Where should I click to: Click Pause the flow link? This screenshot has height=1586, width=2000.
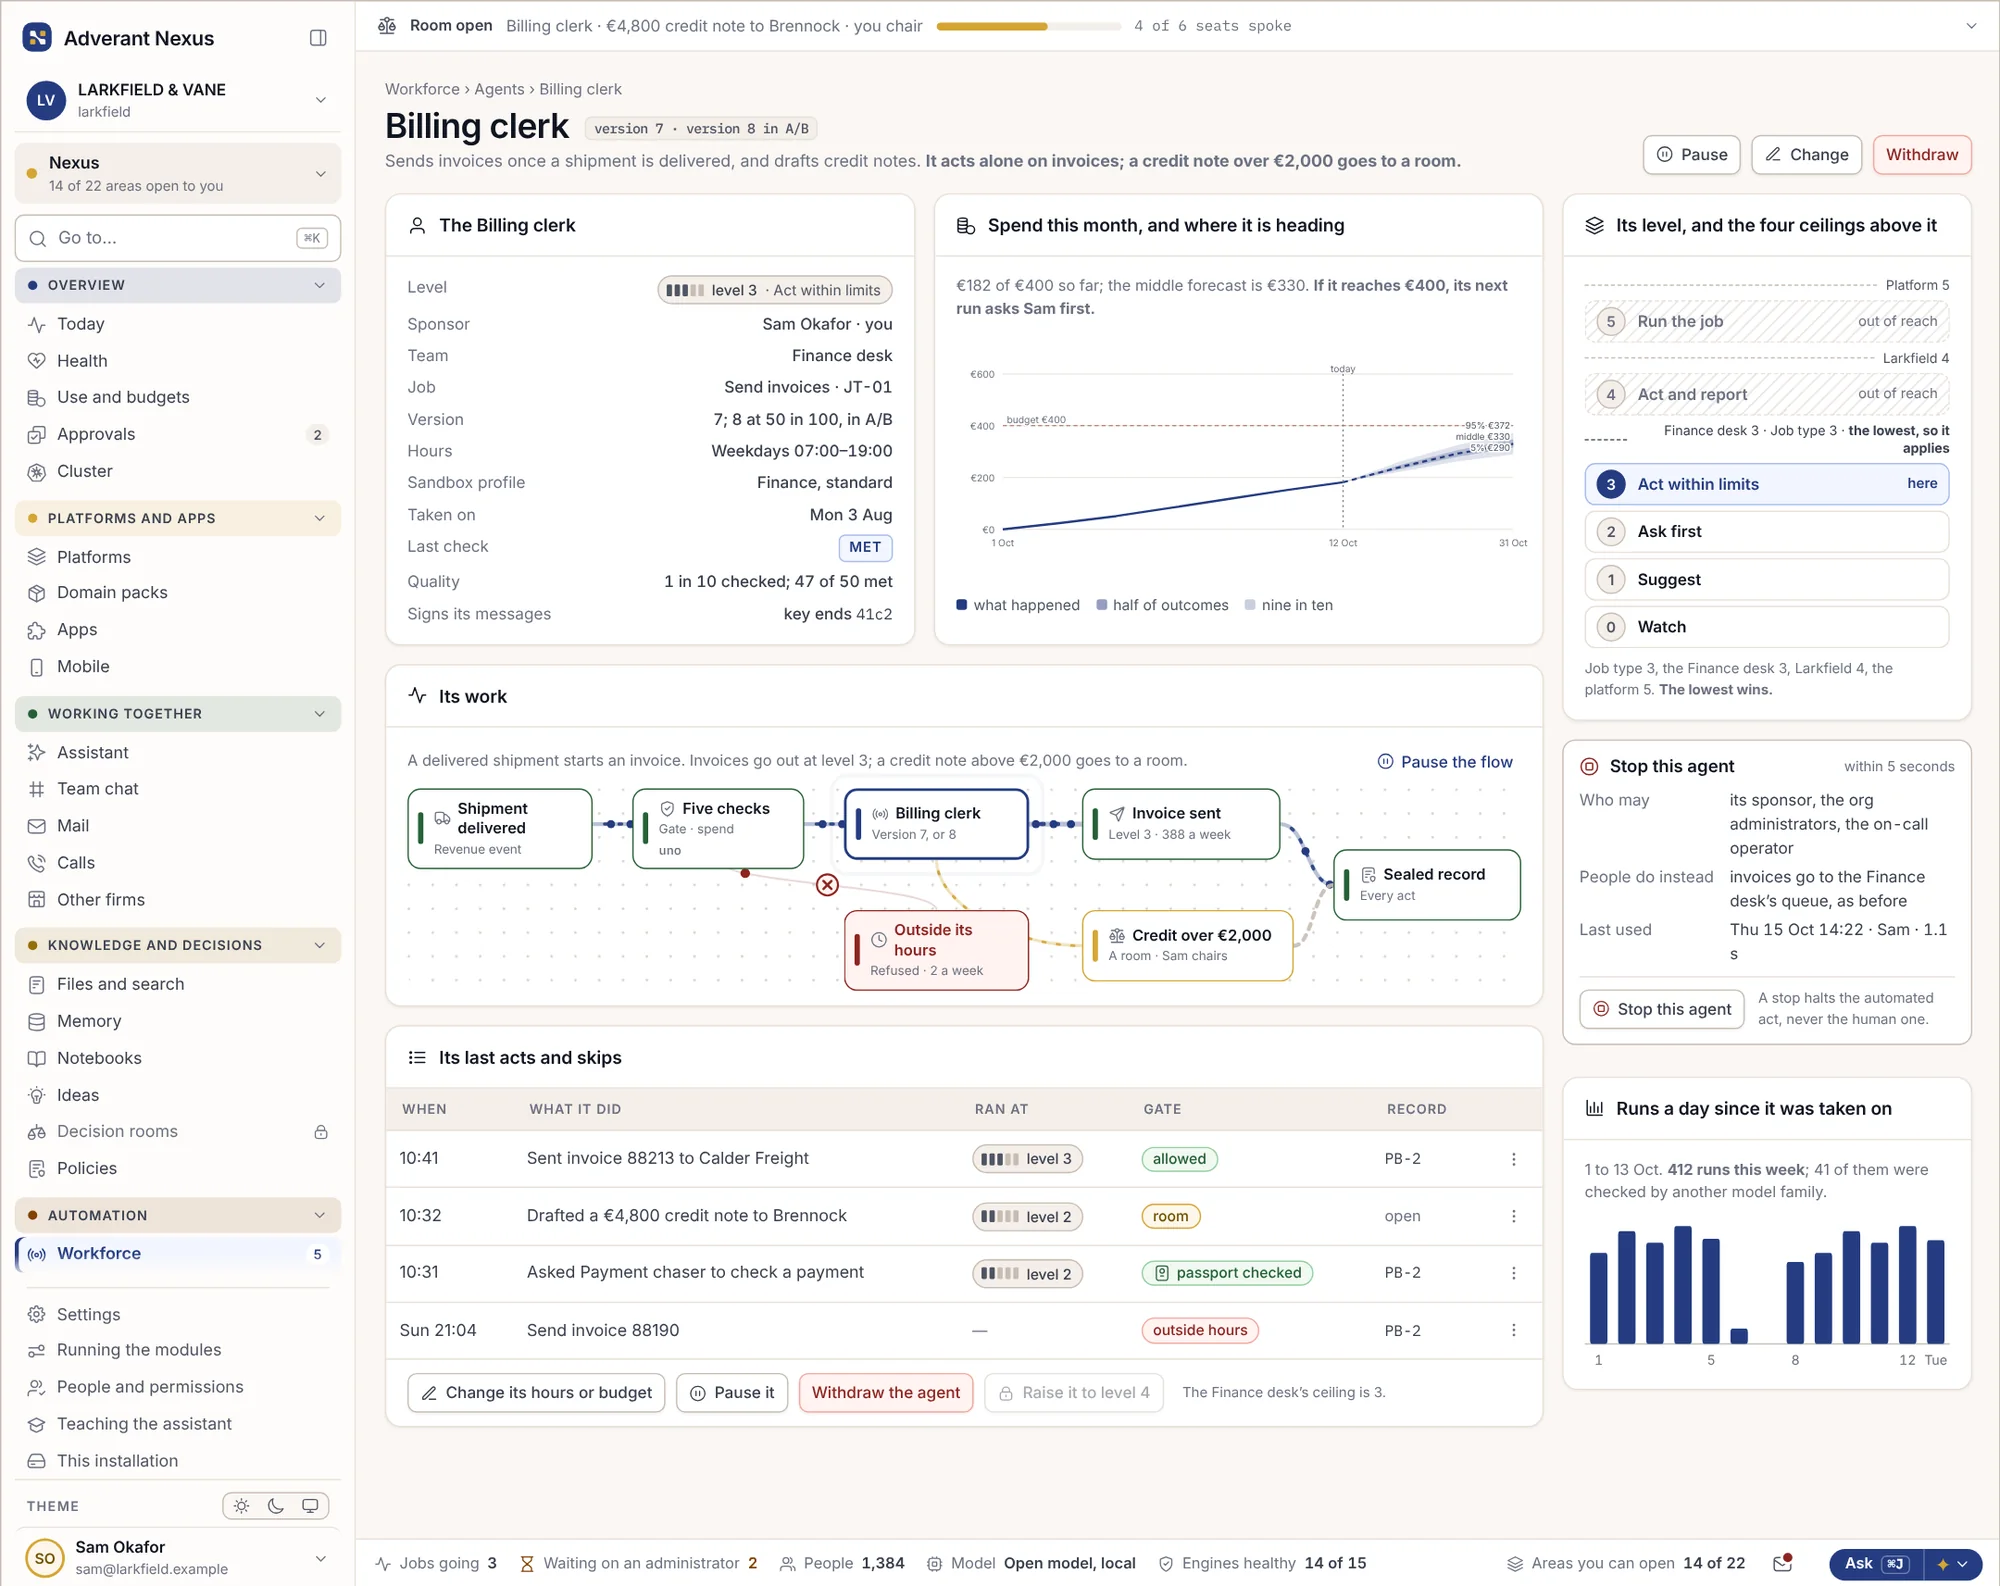pos(1445,762)
